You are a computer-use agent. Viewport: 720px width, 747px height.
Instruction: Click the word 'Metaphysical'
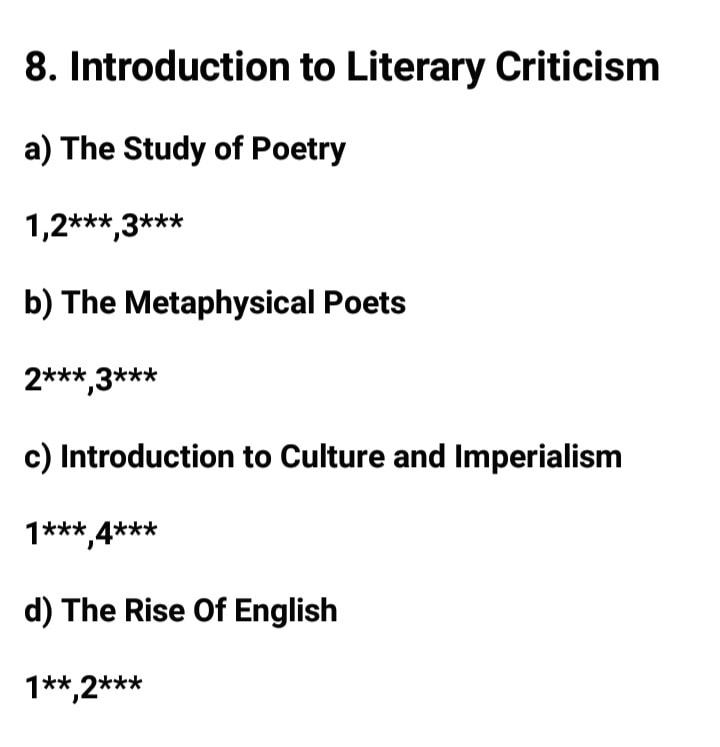click(x=219, y=303)
